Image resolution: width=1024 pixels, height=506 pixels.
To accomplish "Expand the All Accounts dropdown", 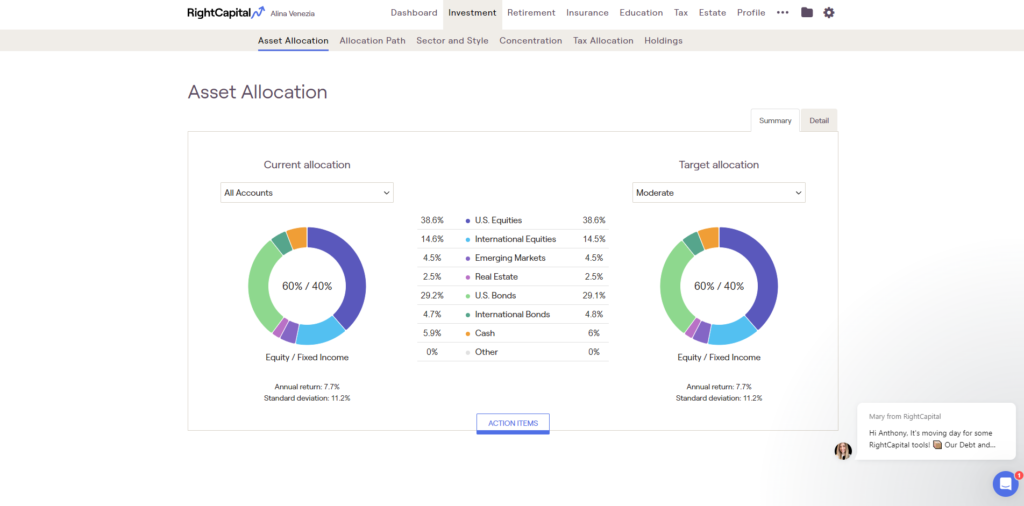I will (306, 192).
